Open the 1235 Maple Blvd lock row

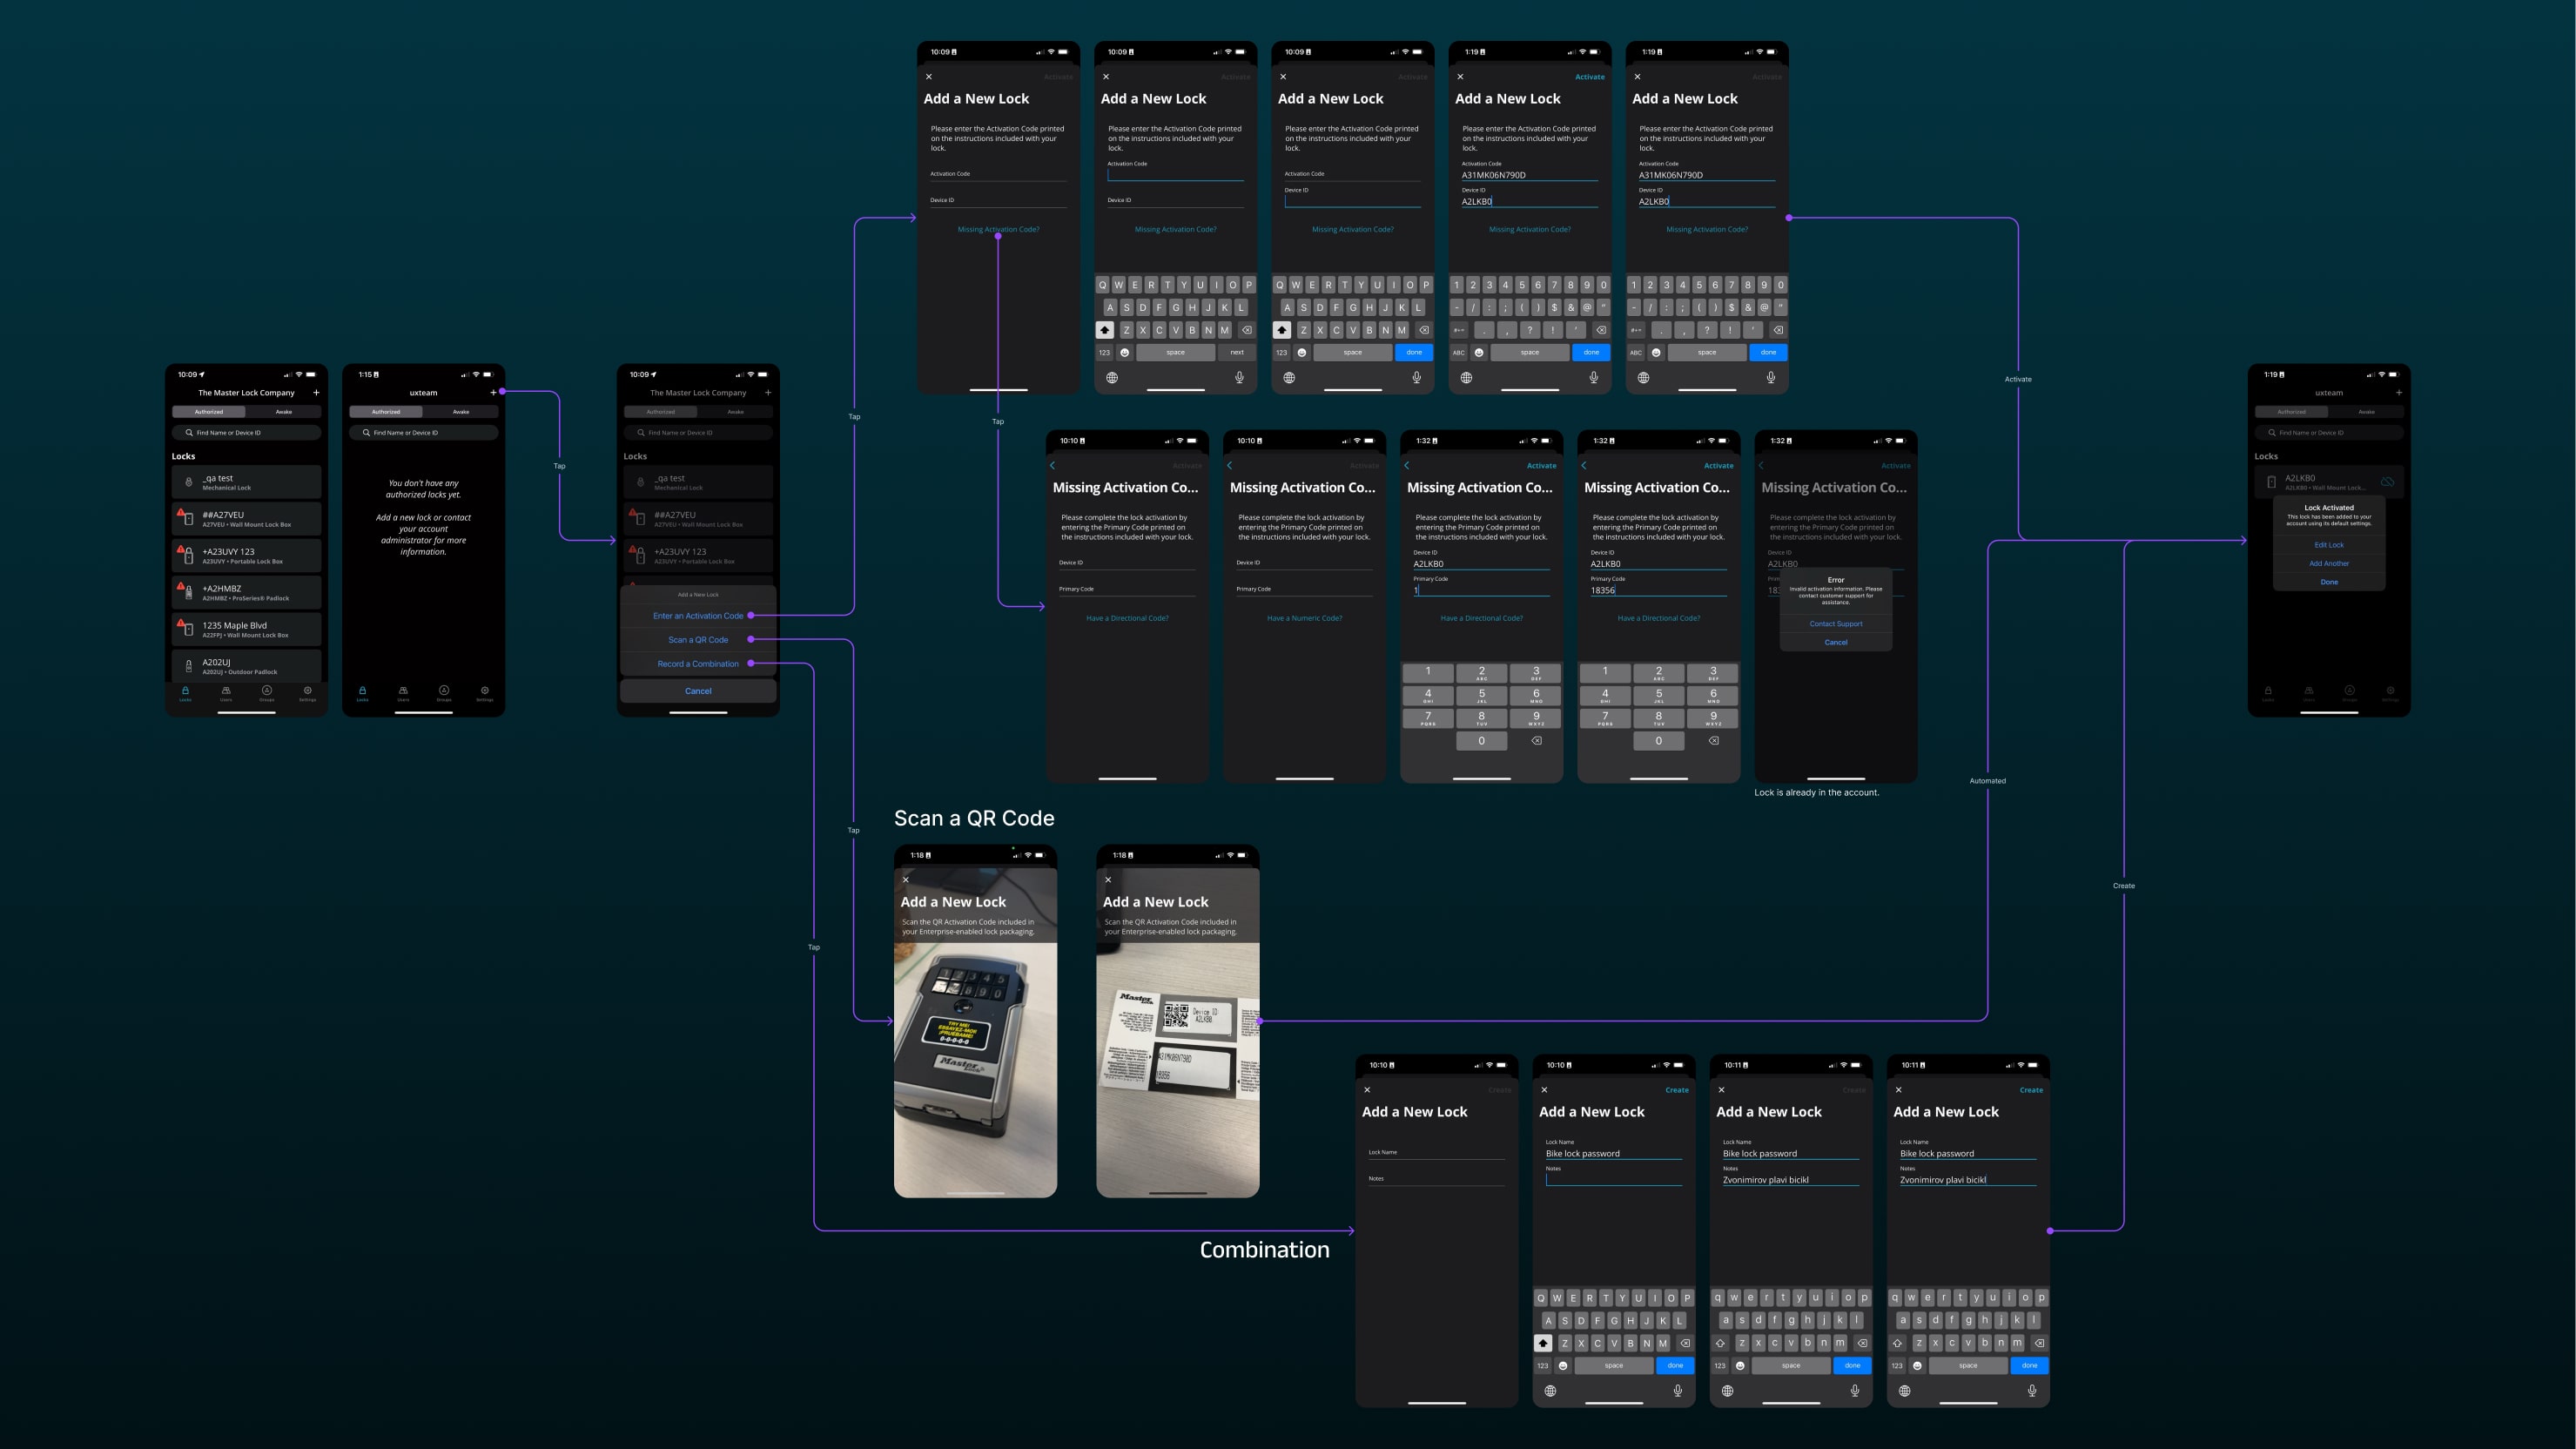click(246, 629)
